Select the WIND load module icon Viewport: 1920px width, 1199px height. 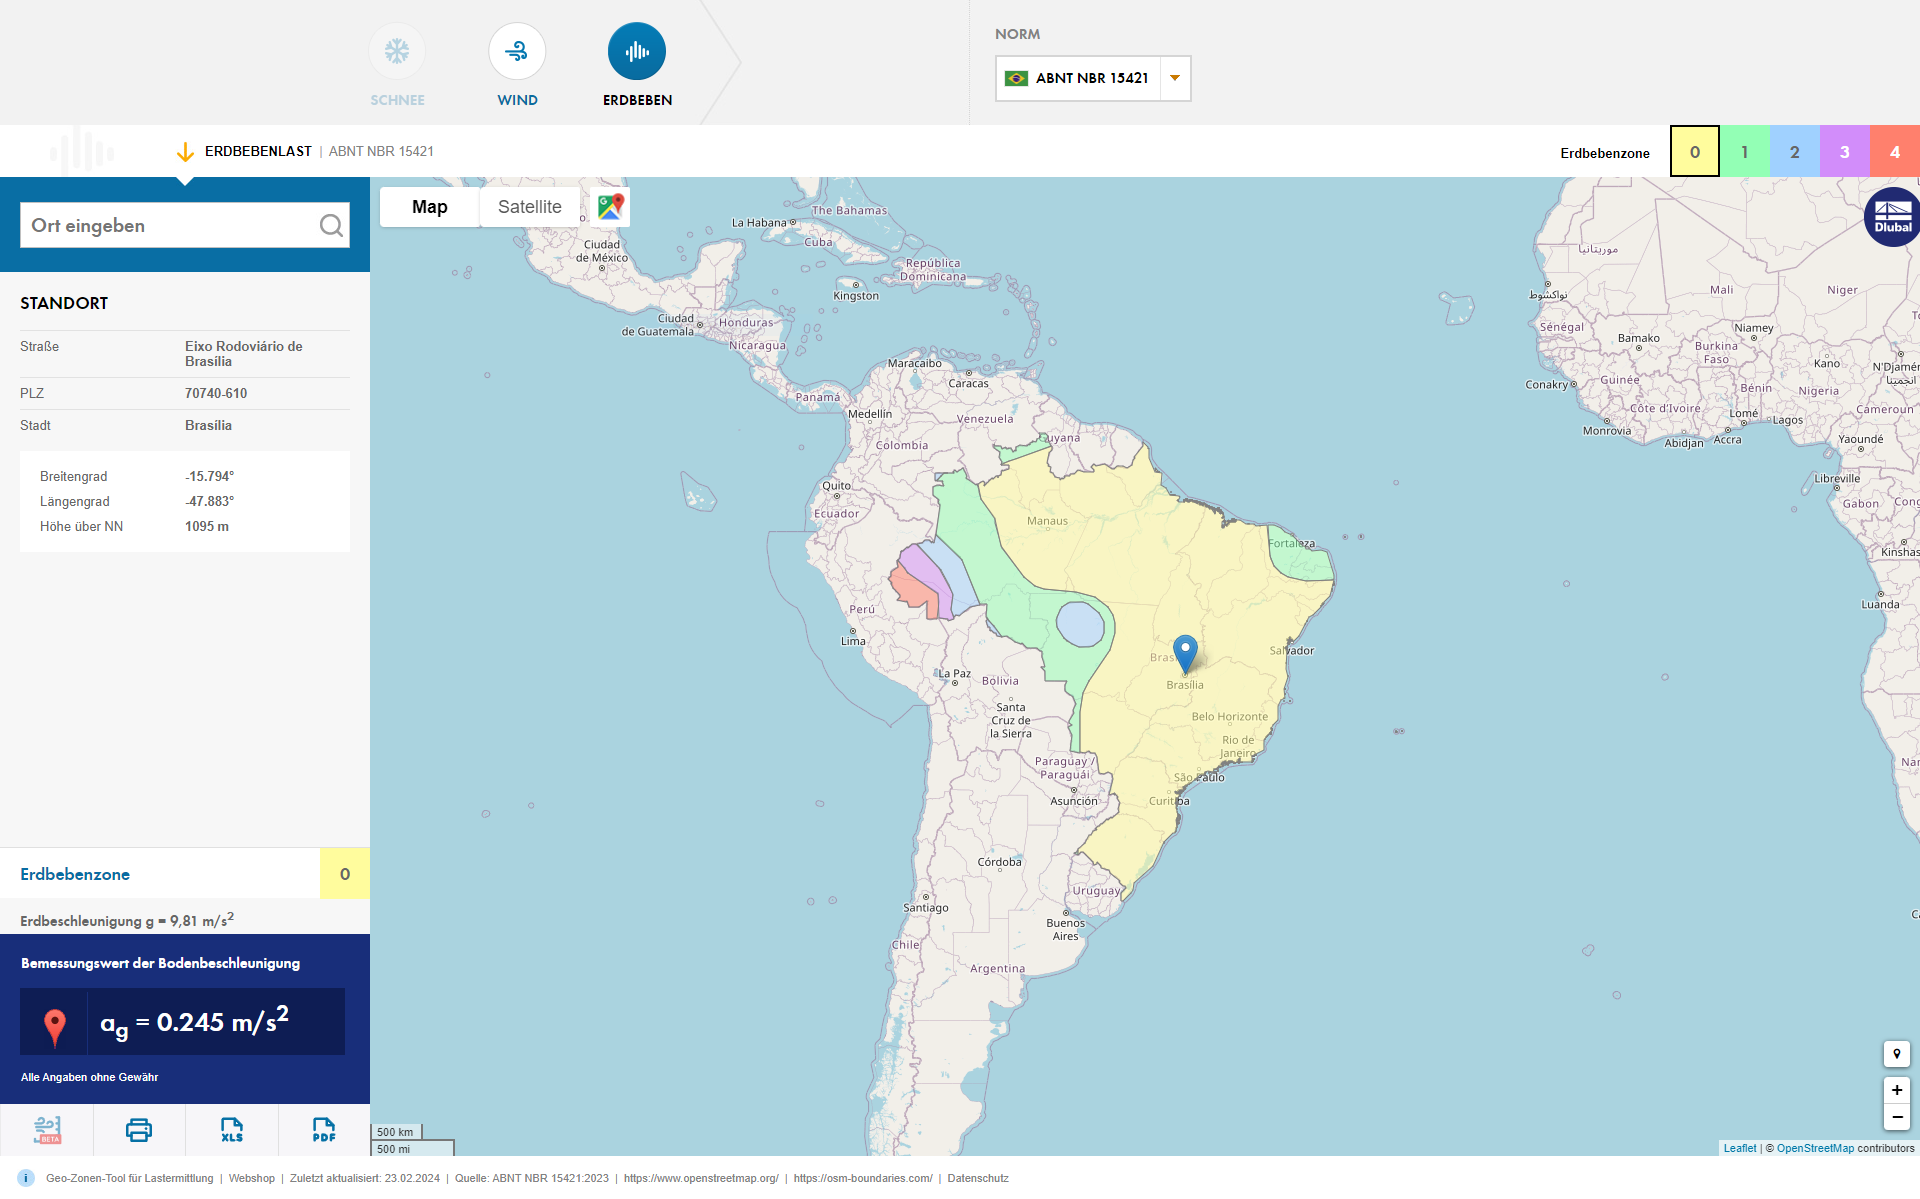click(517, 50)
